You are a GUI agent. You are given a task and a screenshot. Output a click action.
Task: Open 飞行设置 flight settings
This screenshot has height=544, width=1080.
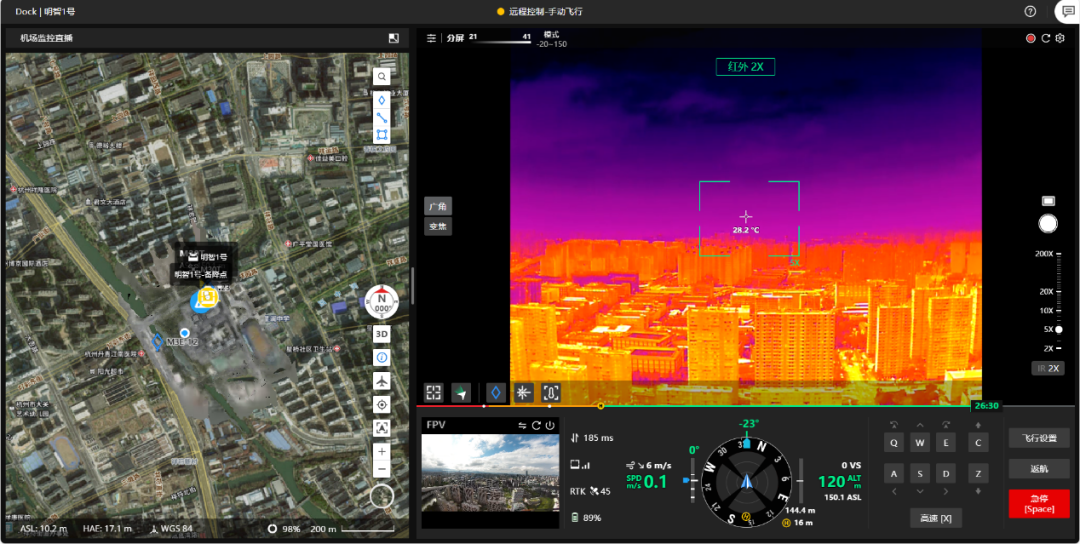click(1039, 438)
